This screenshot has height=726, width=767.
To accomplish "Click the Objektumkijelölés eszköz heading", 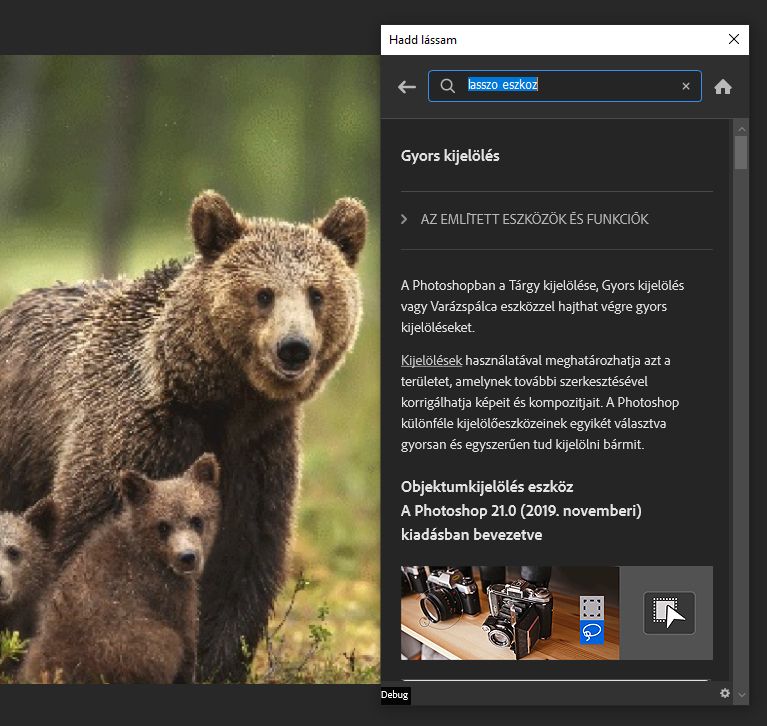I will click(487, 487).
